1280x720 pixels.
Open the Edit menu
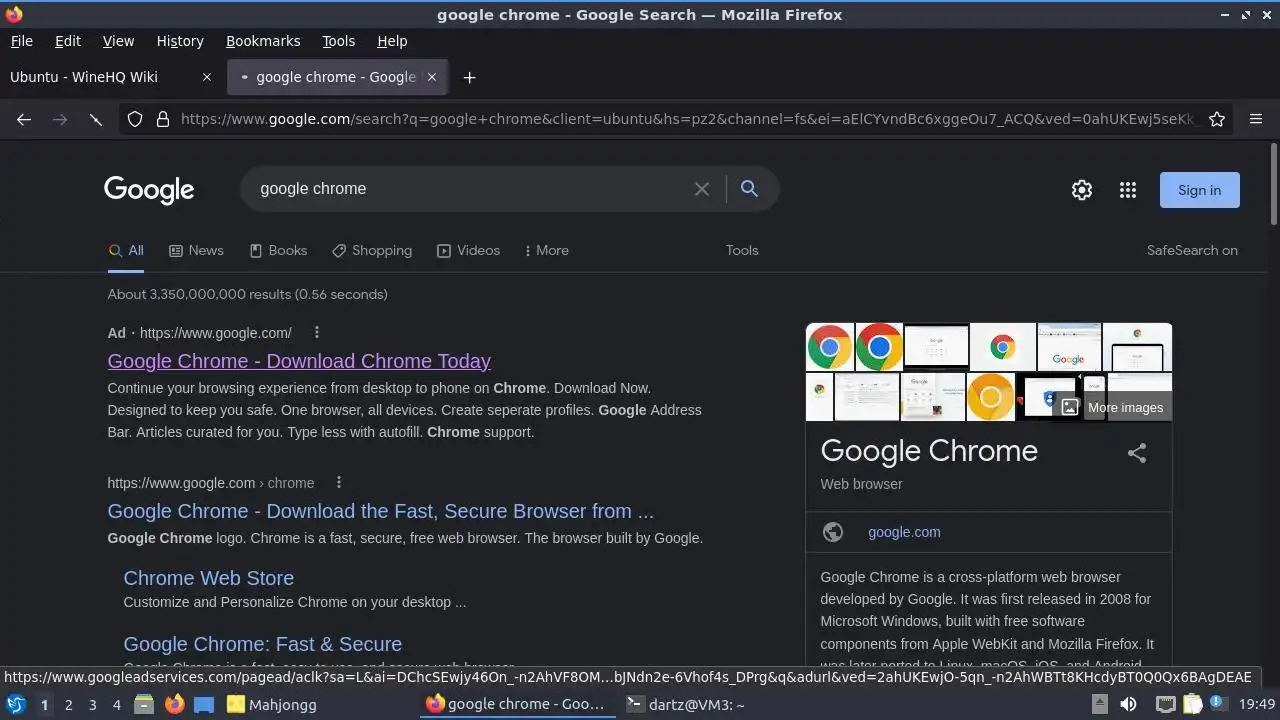coord(68,41)
